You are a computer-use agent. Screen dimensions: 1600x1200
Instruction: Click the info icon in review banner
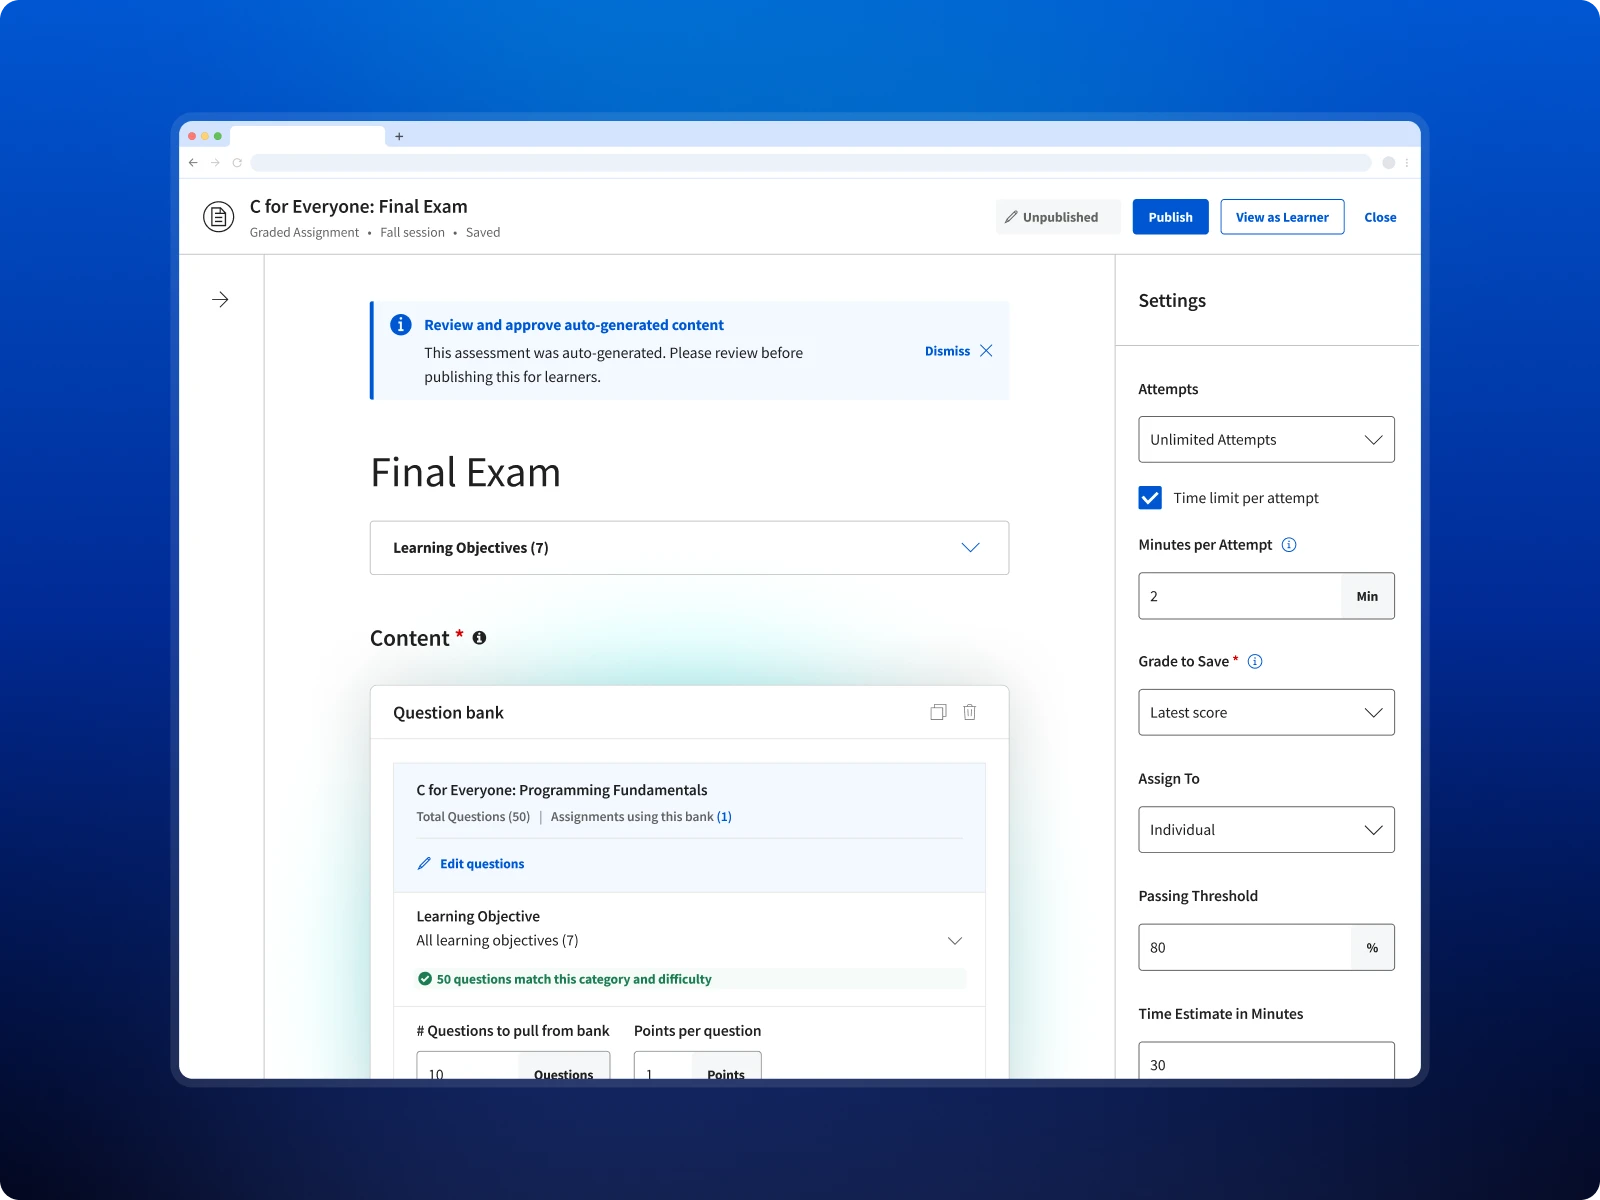[x=400, y=324]
